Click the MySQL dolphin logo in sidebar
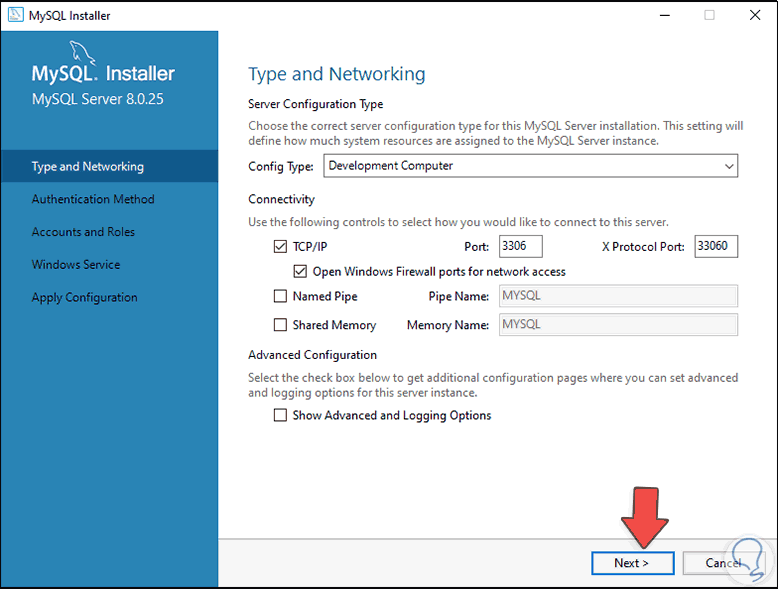Image resolution: width=778 pixels, height=589 pixels. pyautogui.click(x=82, y=53)
